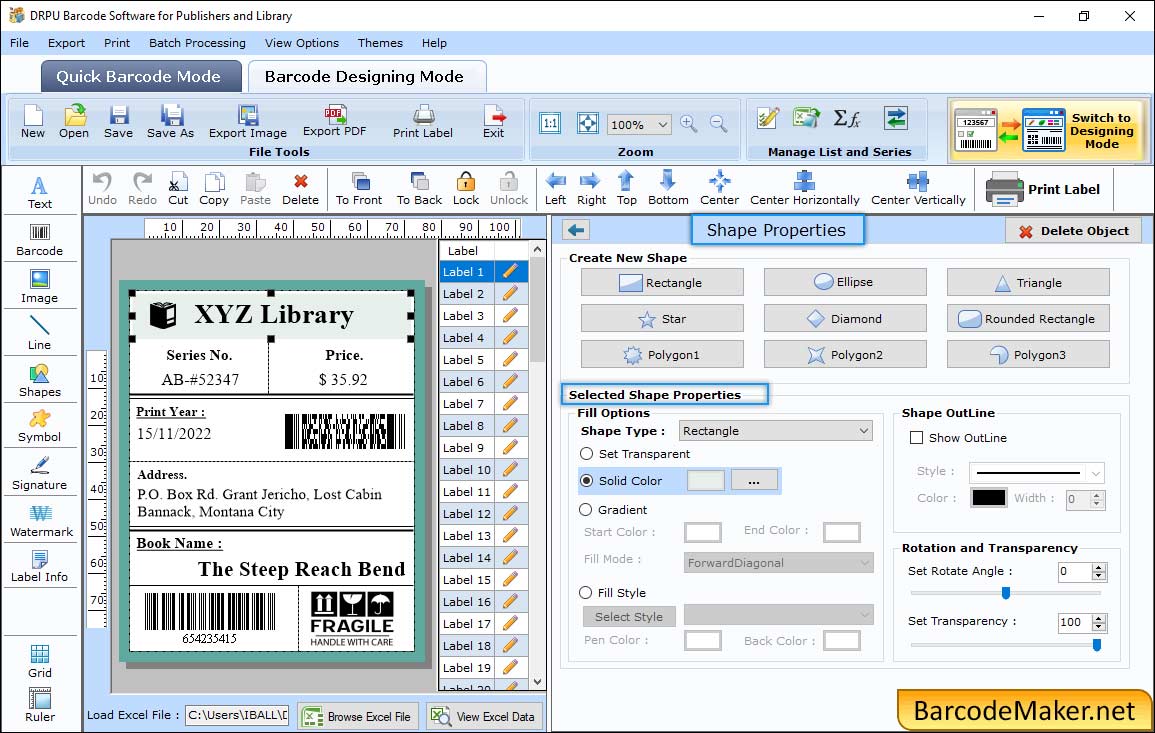This screenshot has width=1155, height=733.
Task: Click the Delete Object button
Action: 1073,231
